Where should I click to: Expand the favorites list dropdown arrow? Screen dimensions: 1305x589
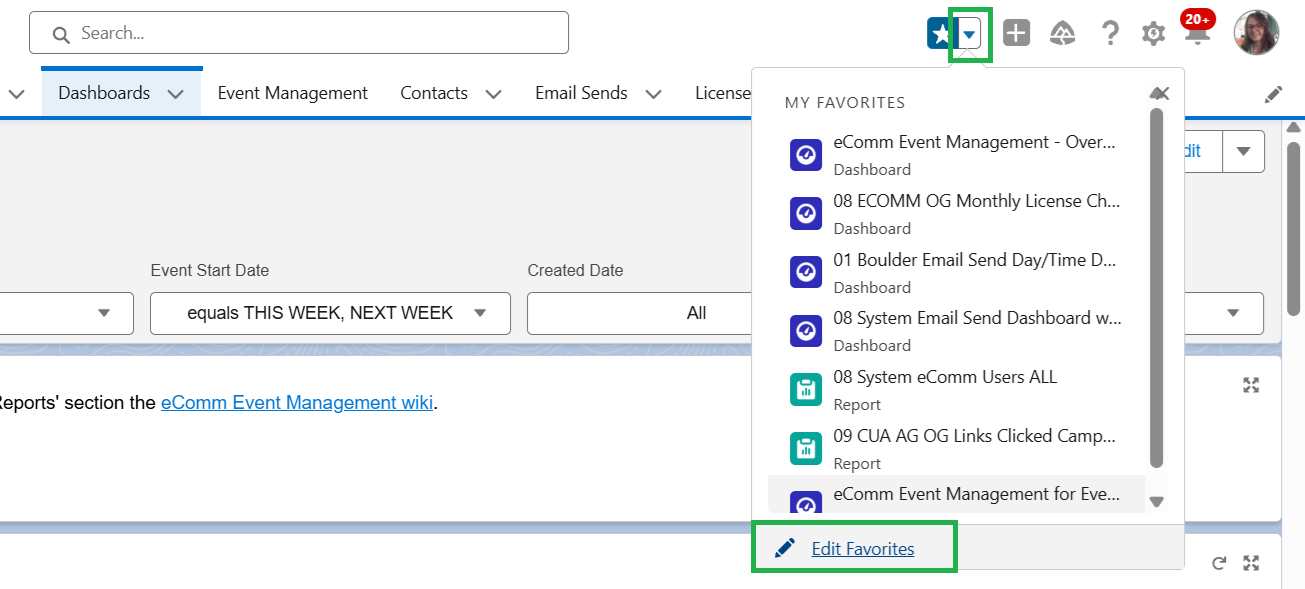coord(969,34)
